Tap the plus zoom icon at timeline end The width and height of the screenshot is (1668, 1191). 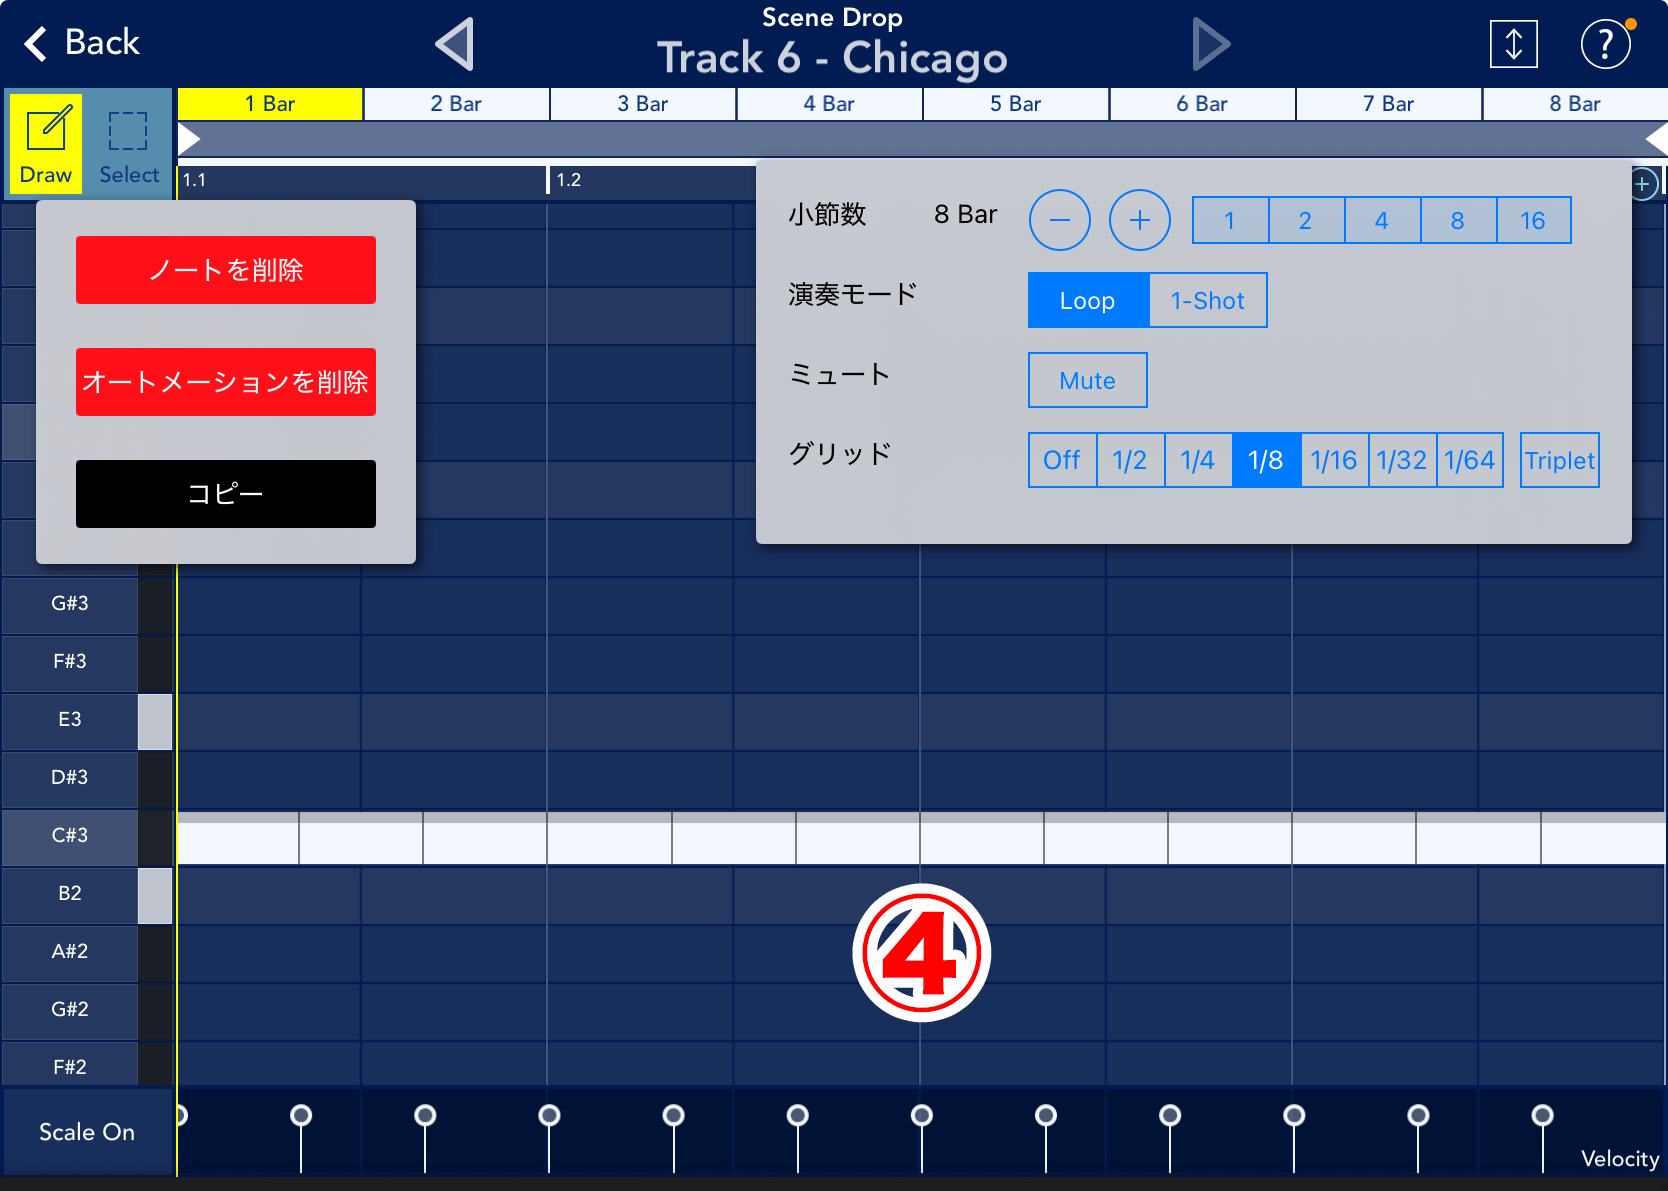tap(1642, 184)
